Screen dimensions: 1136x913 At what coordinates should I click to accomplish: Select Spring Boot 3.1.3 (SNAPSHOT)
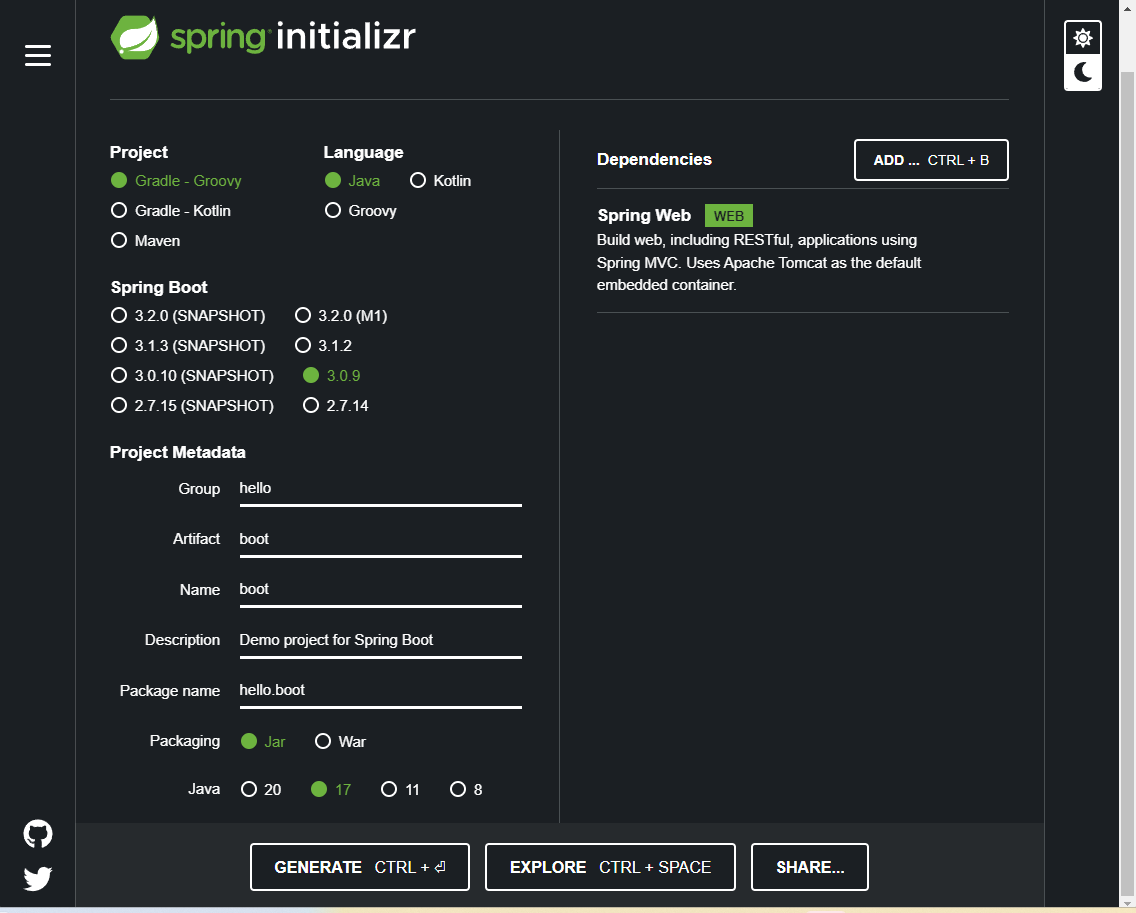(x=188, y=346)
